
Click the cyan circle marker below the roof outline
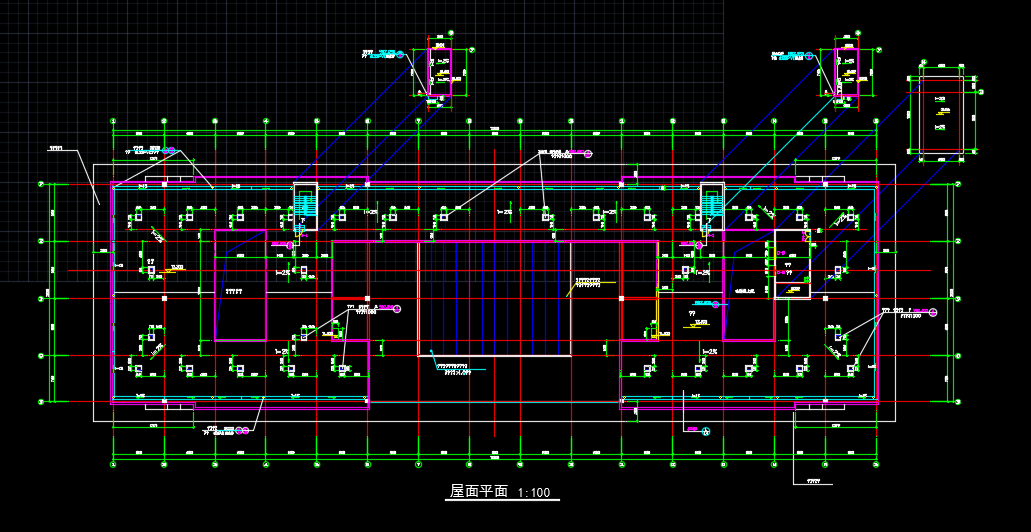click(706, 432)
